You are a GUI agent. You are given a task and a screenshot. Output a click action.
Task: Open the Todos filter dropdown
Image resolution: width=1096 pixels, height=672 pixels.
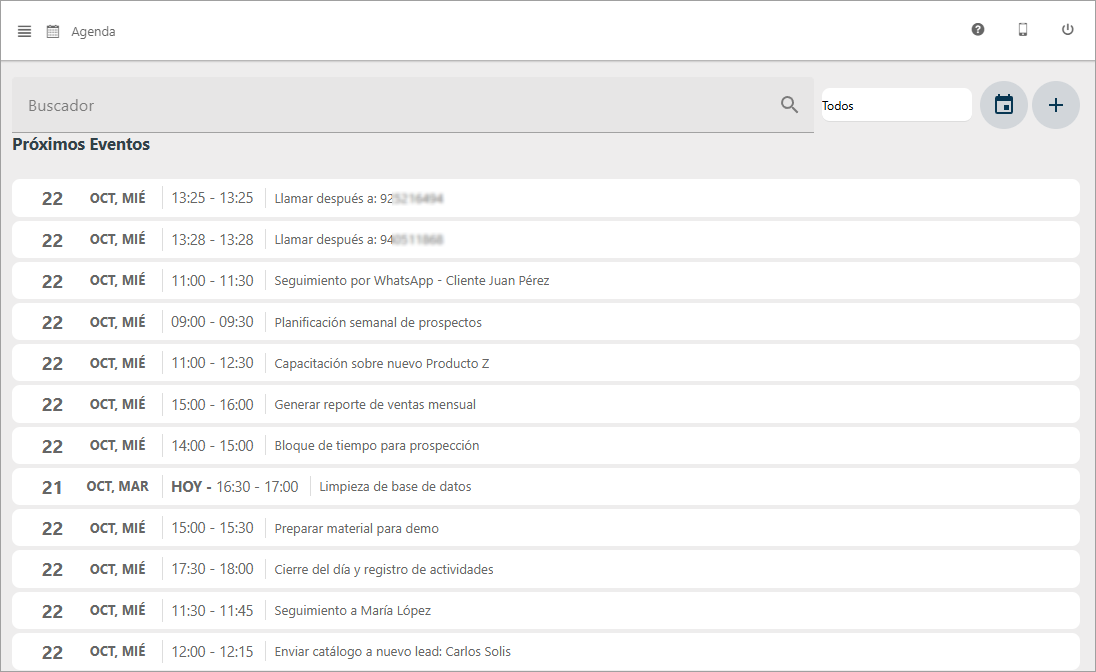point(896,105)
